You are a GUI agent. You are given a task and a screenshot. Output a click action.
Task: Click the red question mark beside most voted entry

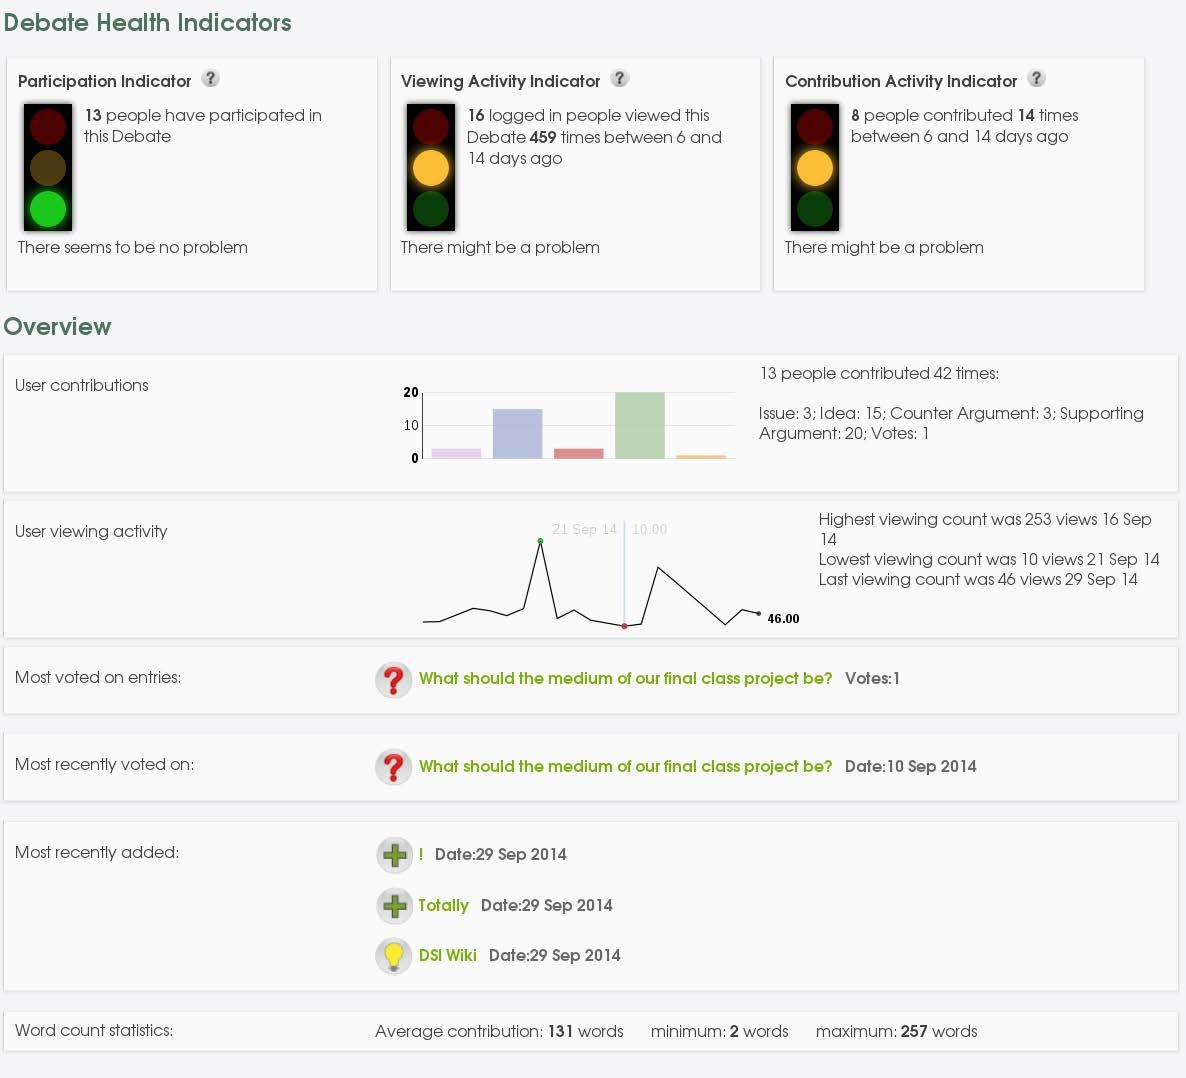click(394, 679)
